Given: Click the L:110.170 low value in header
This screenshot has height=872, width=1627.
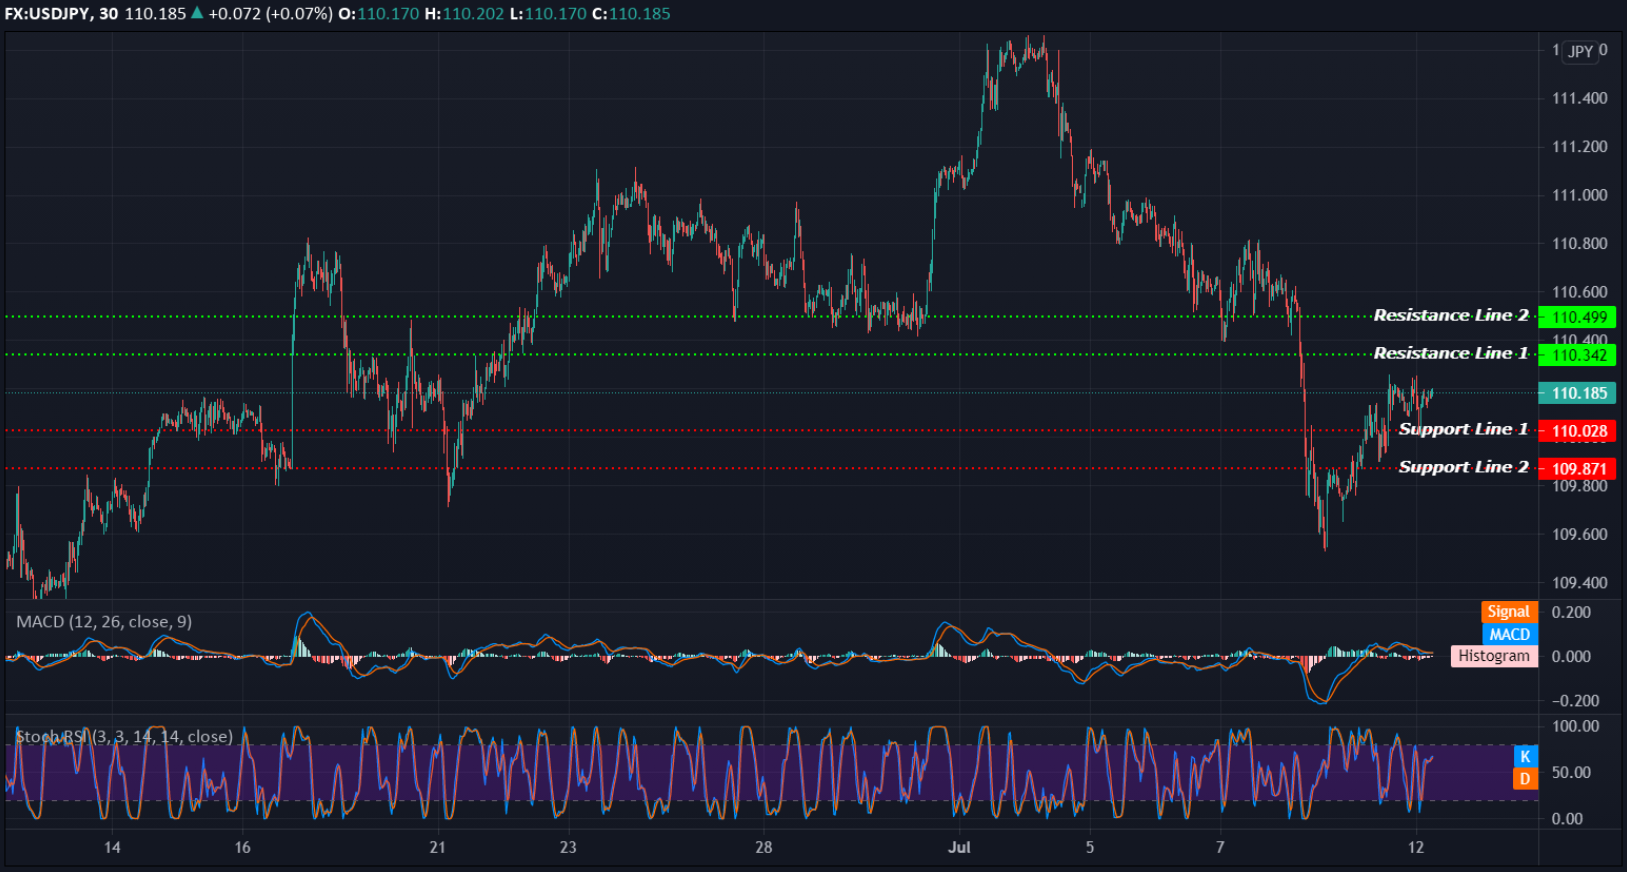Looking at the screenshot, I should [548, 14].
